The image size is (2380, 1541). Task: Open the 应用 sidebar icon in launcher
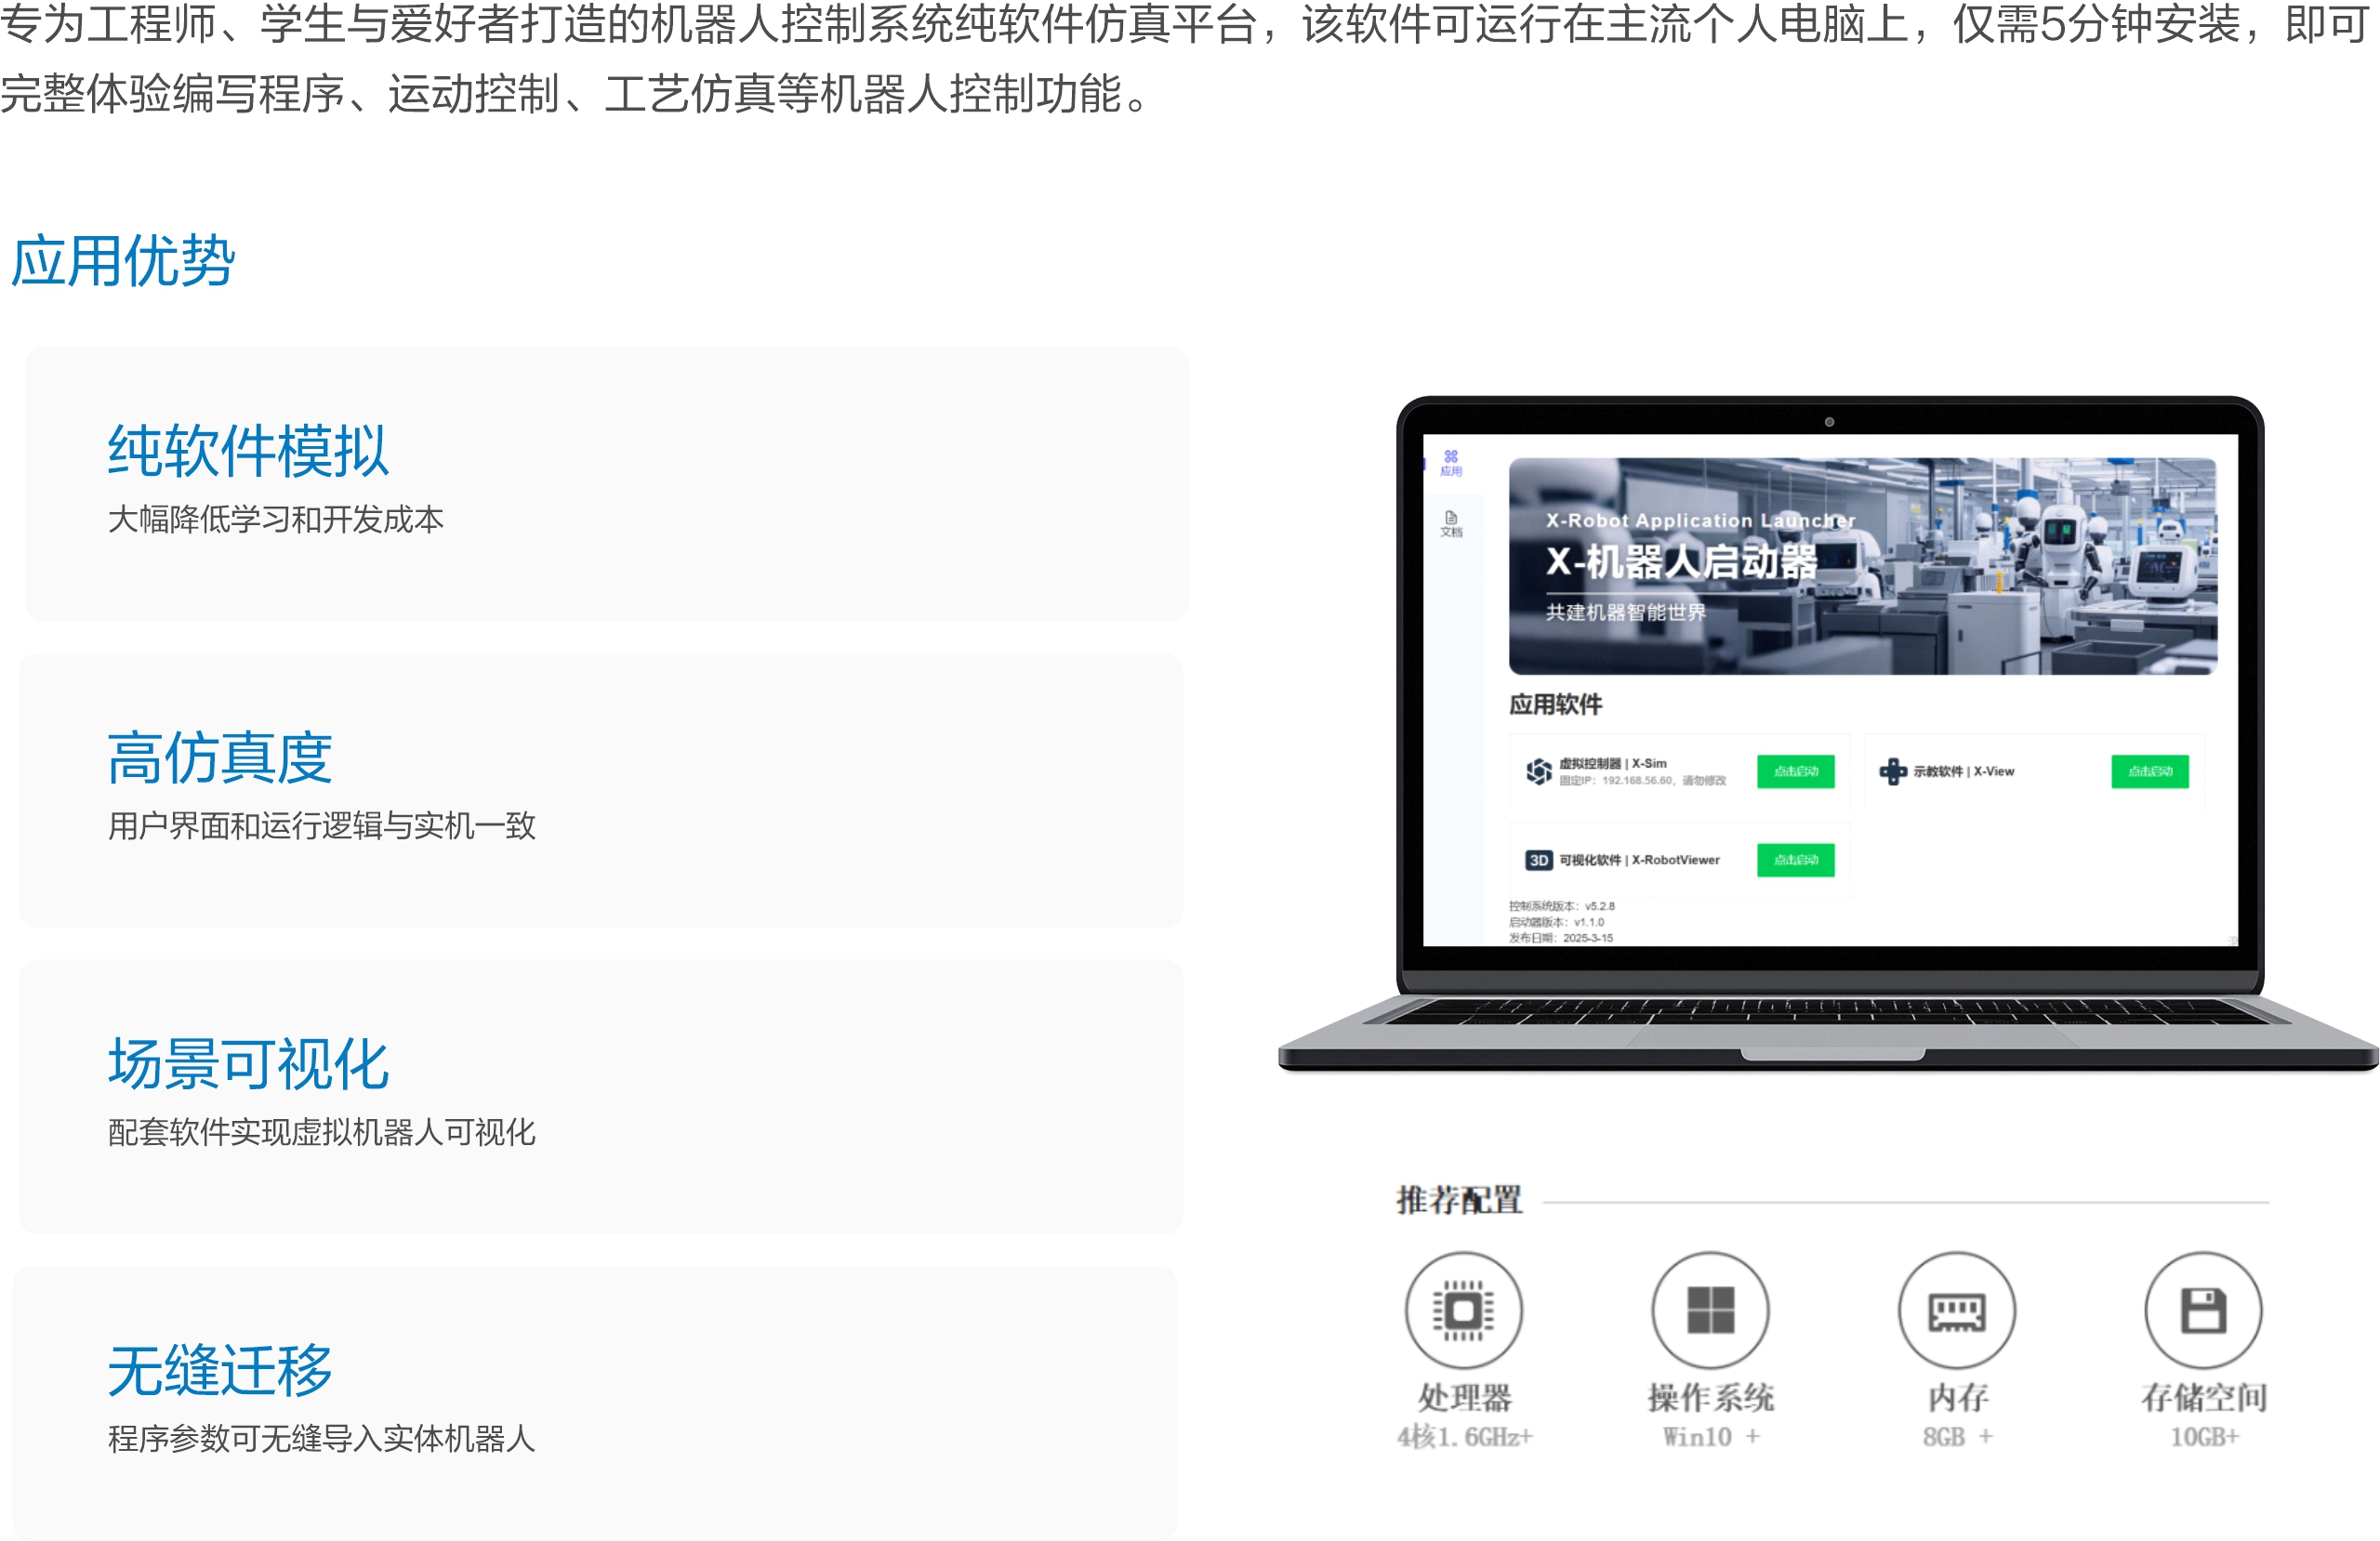[x=1451, y=463]
